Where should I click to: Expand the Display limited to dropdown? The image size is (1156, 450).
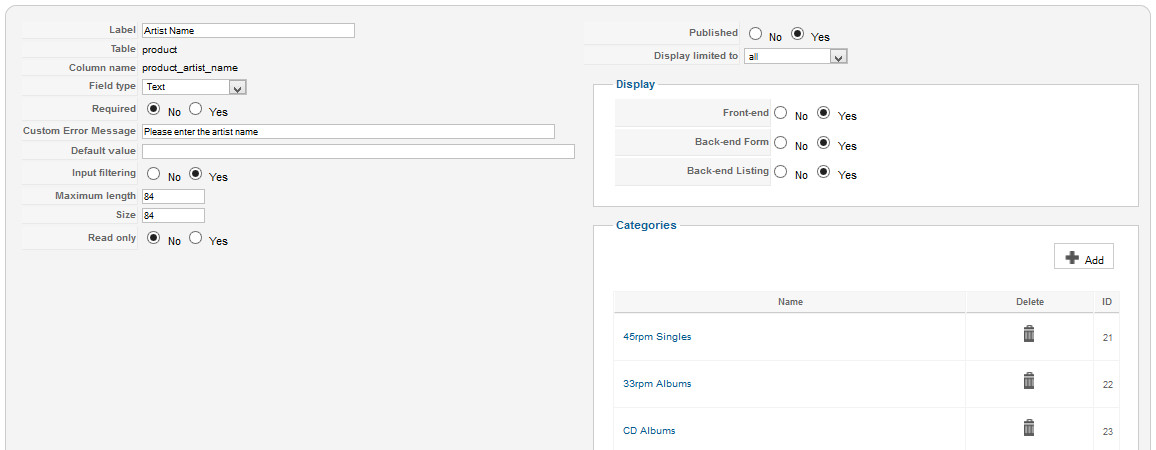(x=795, y=57)
